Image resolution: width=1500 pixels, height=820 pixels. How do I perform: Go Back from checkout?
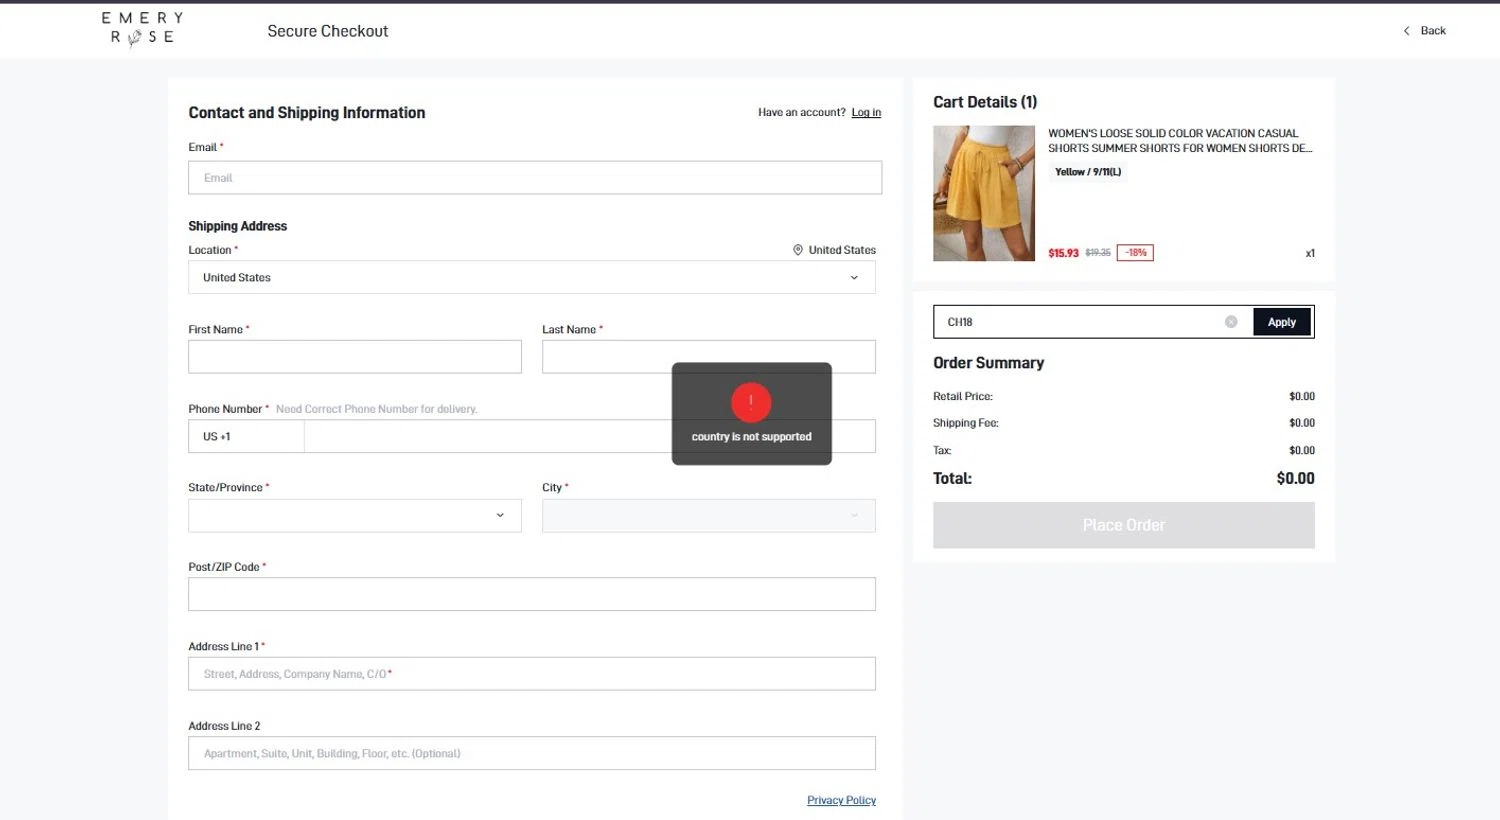1424,31
